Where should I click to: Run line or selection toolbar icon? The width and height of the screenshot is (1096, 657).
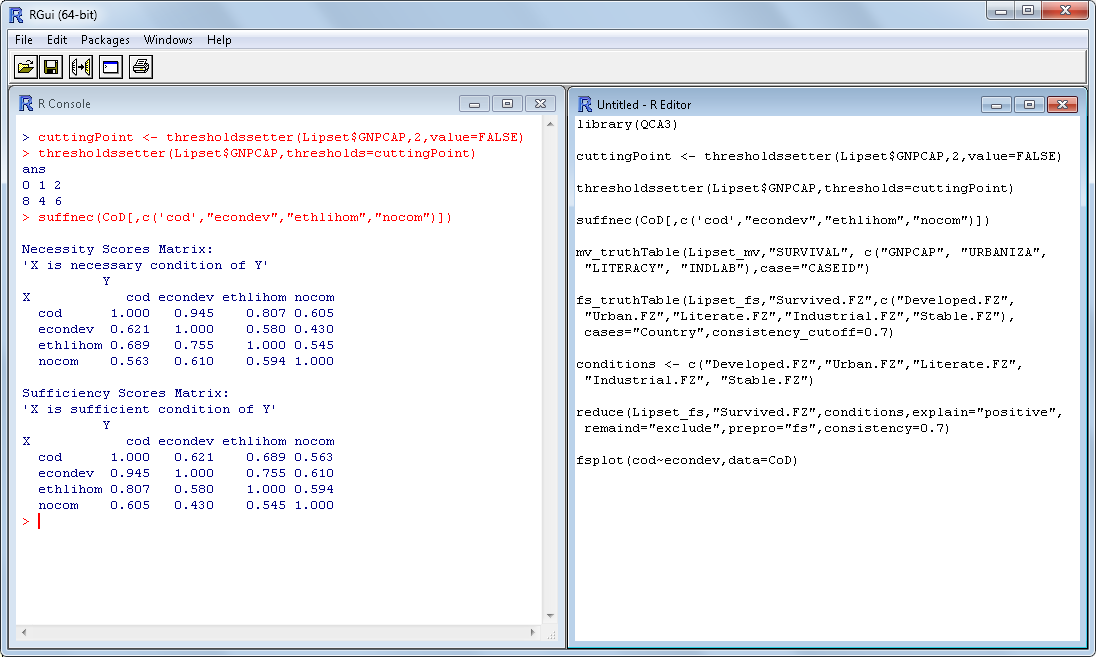click(x=81, y=67)
